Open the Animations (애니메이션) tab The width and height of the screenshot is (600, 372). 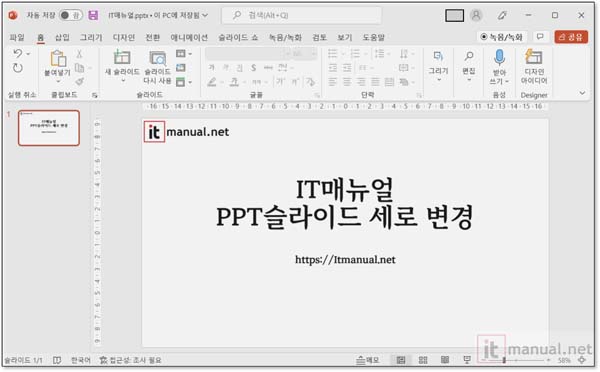point(189,37)
